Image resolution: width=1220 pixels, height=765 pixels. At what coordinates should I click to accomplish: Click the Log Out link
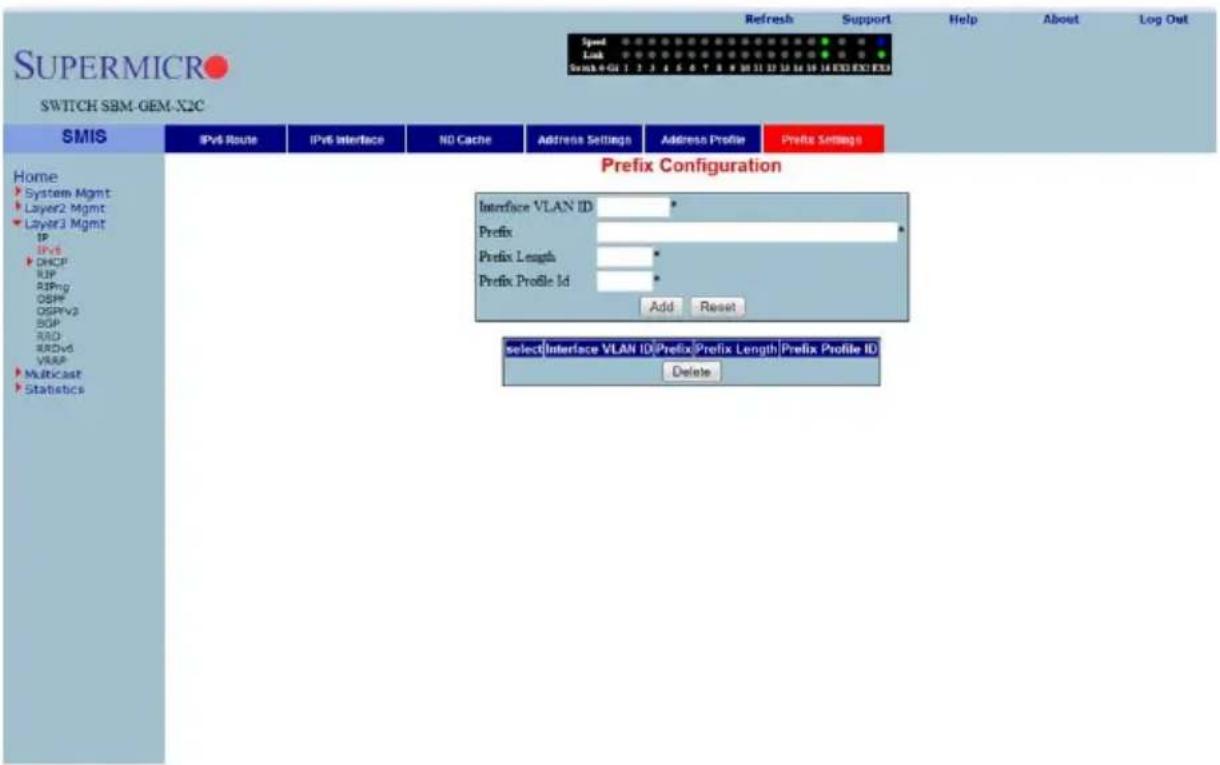tap(1162, 19)
